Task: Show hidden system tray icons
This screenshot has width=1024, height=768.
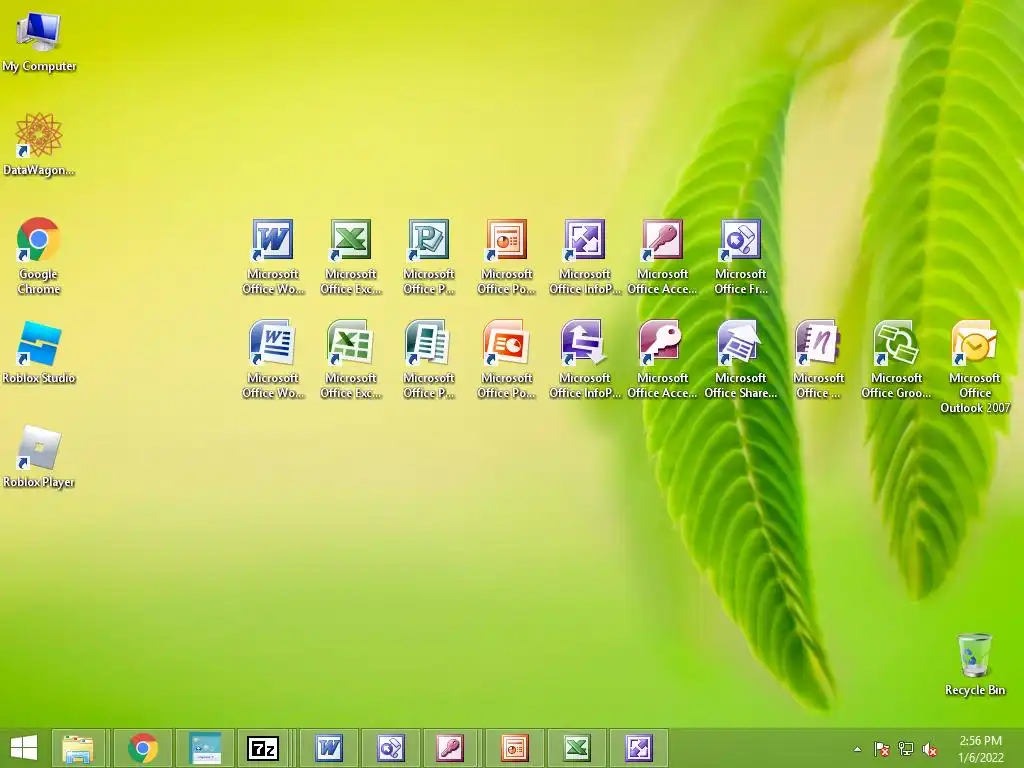Action: pos(857,749)
